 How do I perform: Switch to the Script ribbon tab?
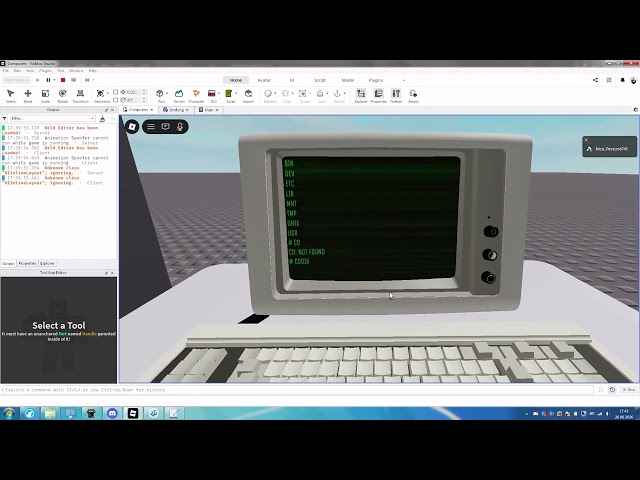(x=320, y=80)
